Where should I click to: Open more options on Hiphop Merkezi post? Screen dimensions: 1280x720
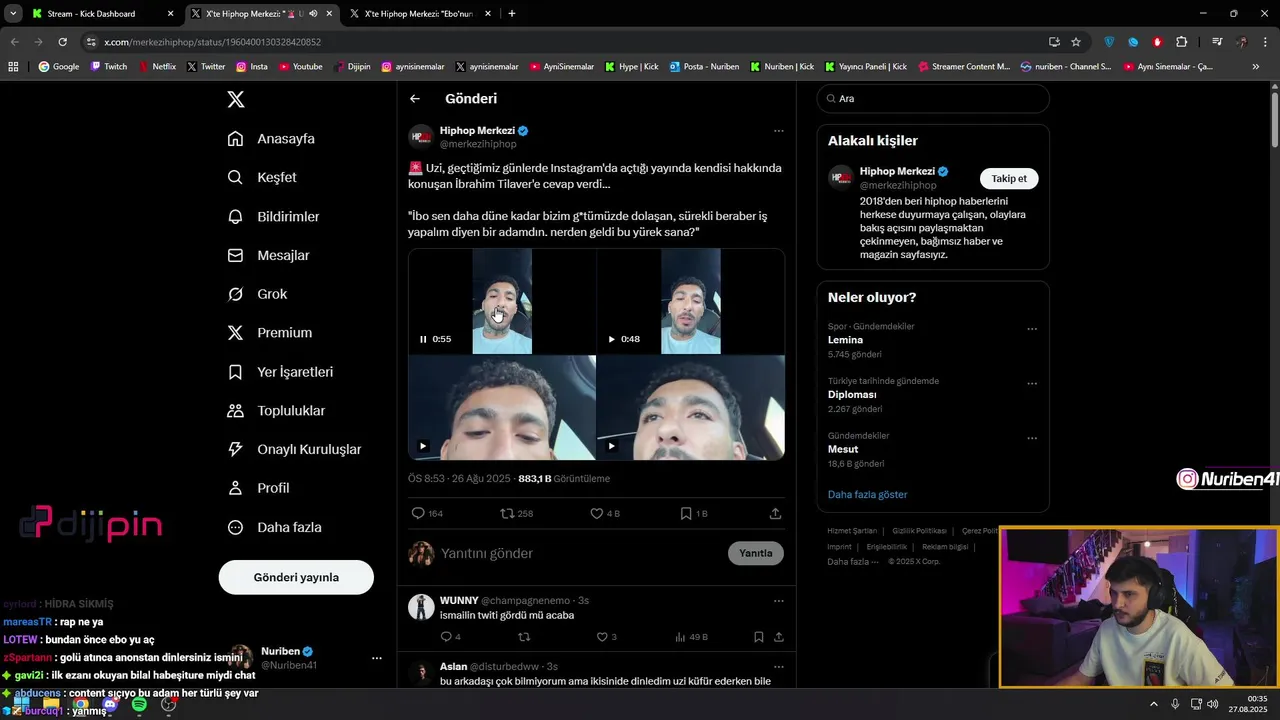(778, 131)
